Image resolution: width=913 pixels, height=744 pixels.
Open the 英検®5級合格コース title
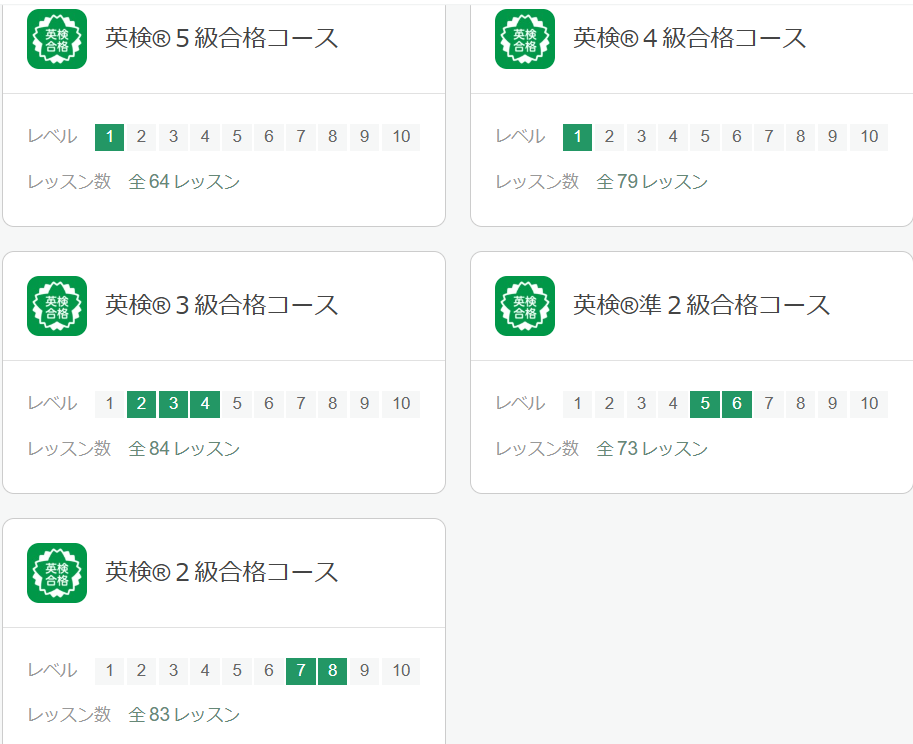pos(222,38)
